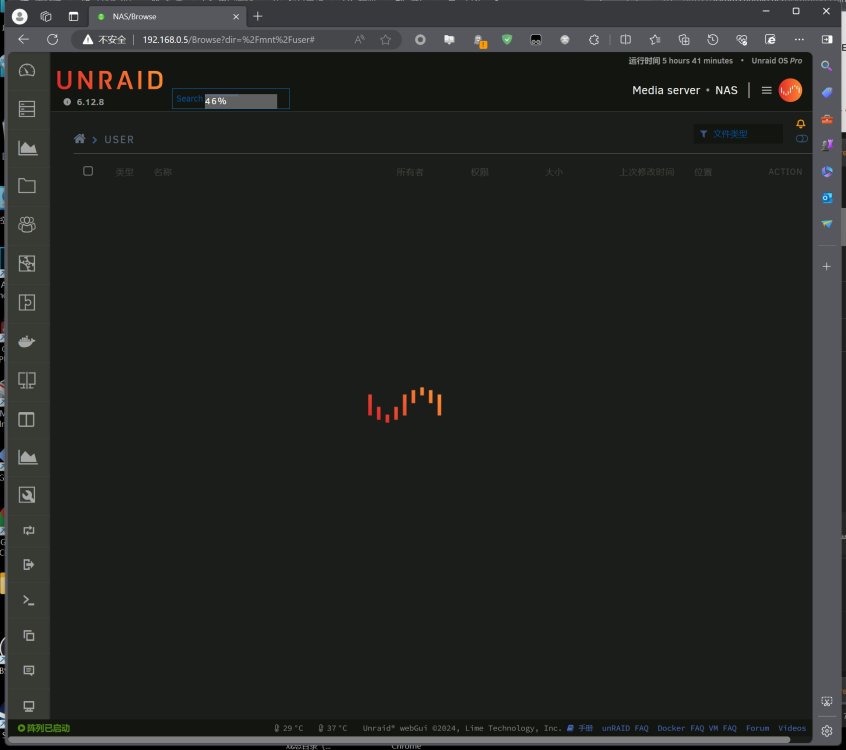Click the sync arrows icon in sidebar
Viewport: 846px width, 750px height.
(29, 530)
